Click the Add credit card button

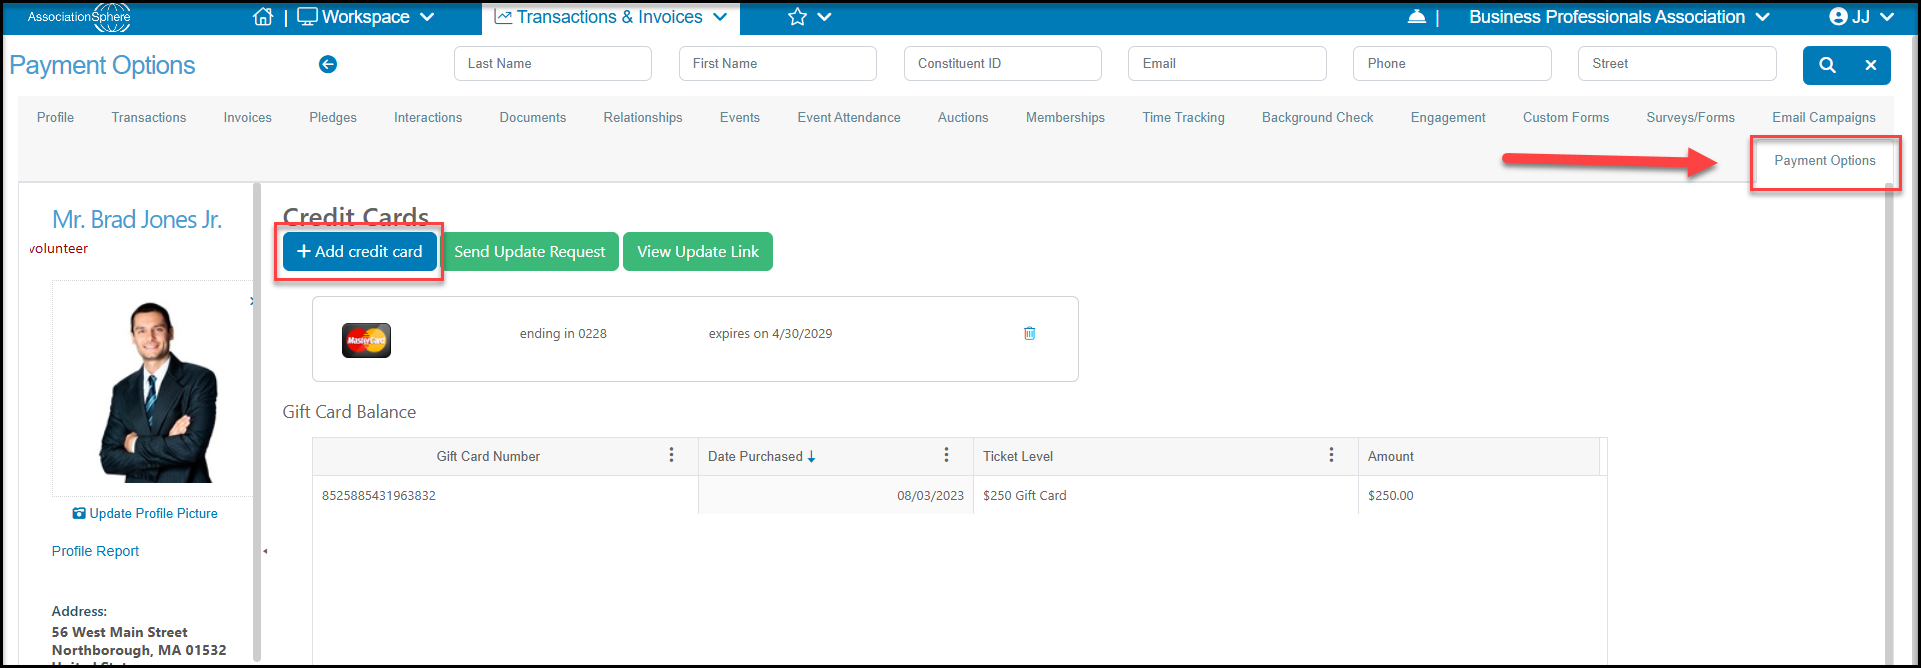point(360,251)
